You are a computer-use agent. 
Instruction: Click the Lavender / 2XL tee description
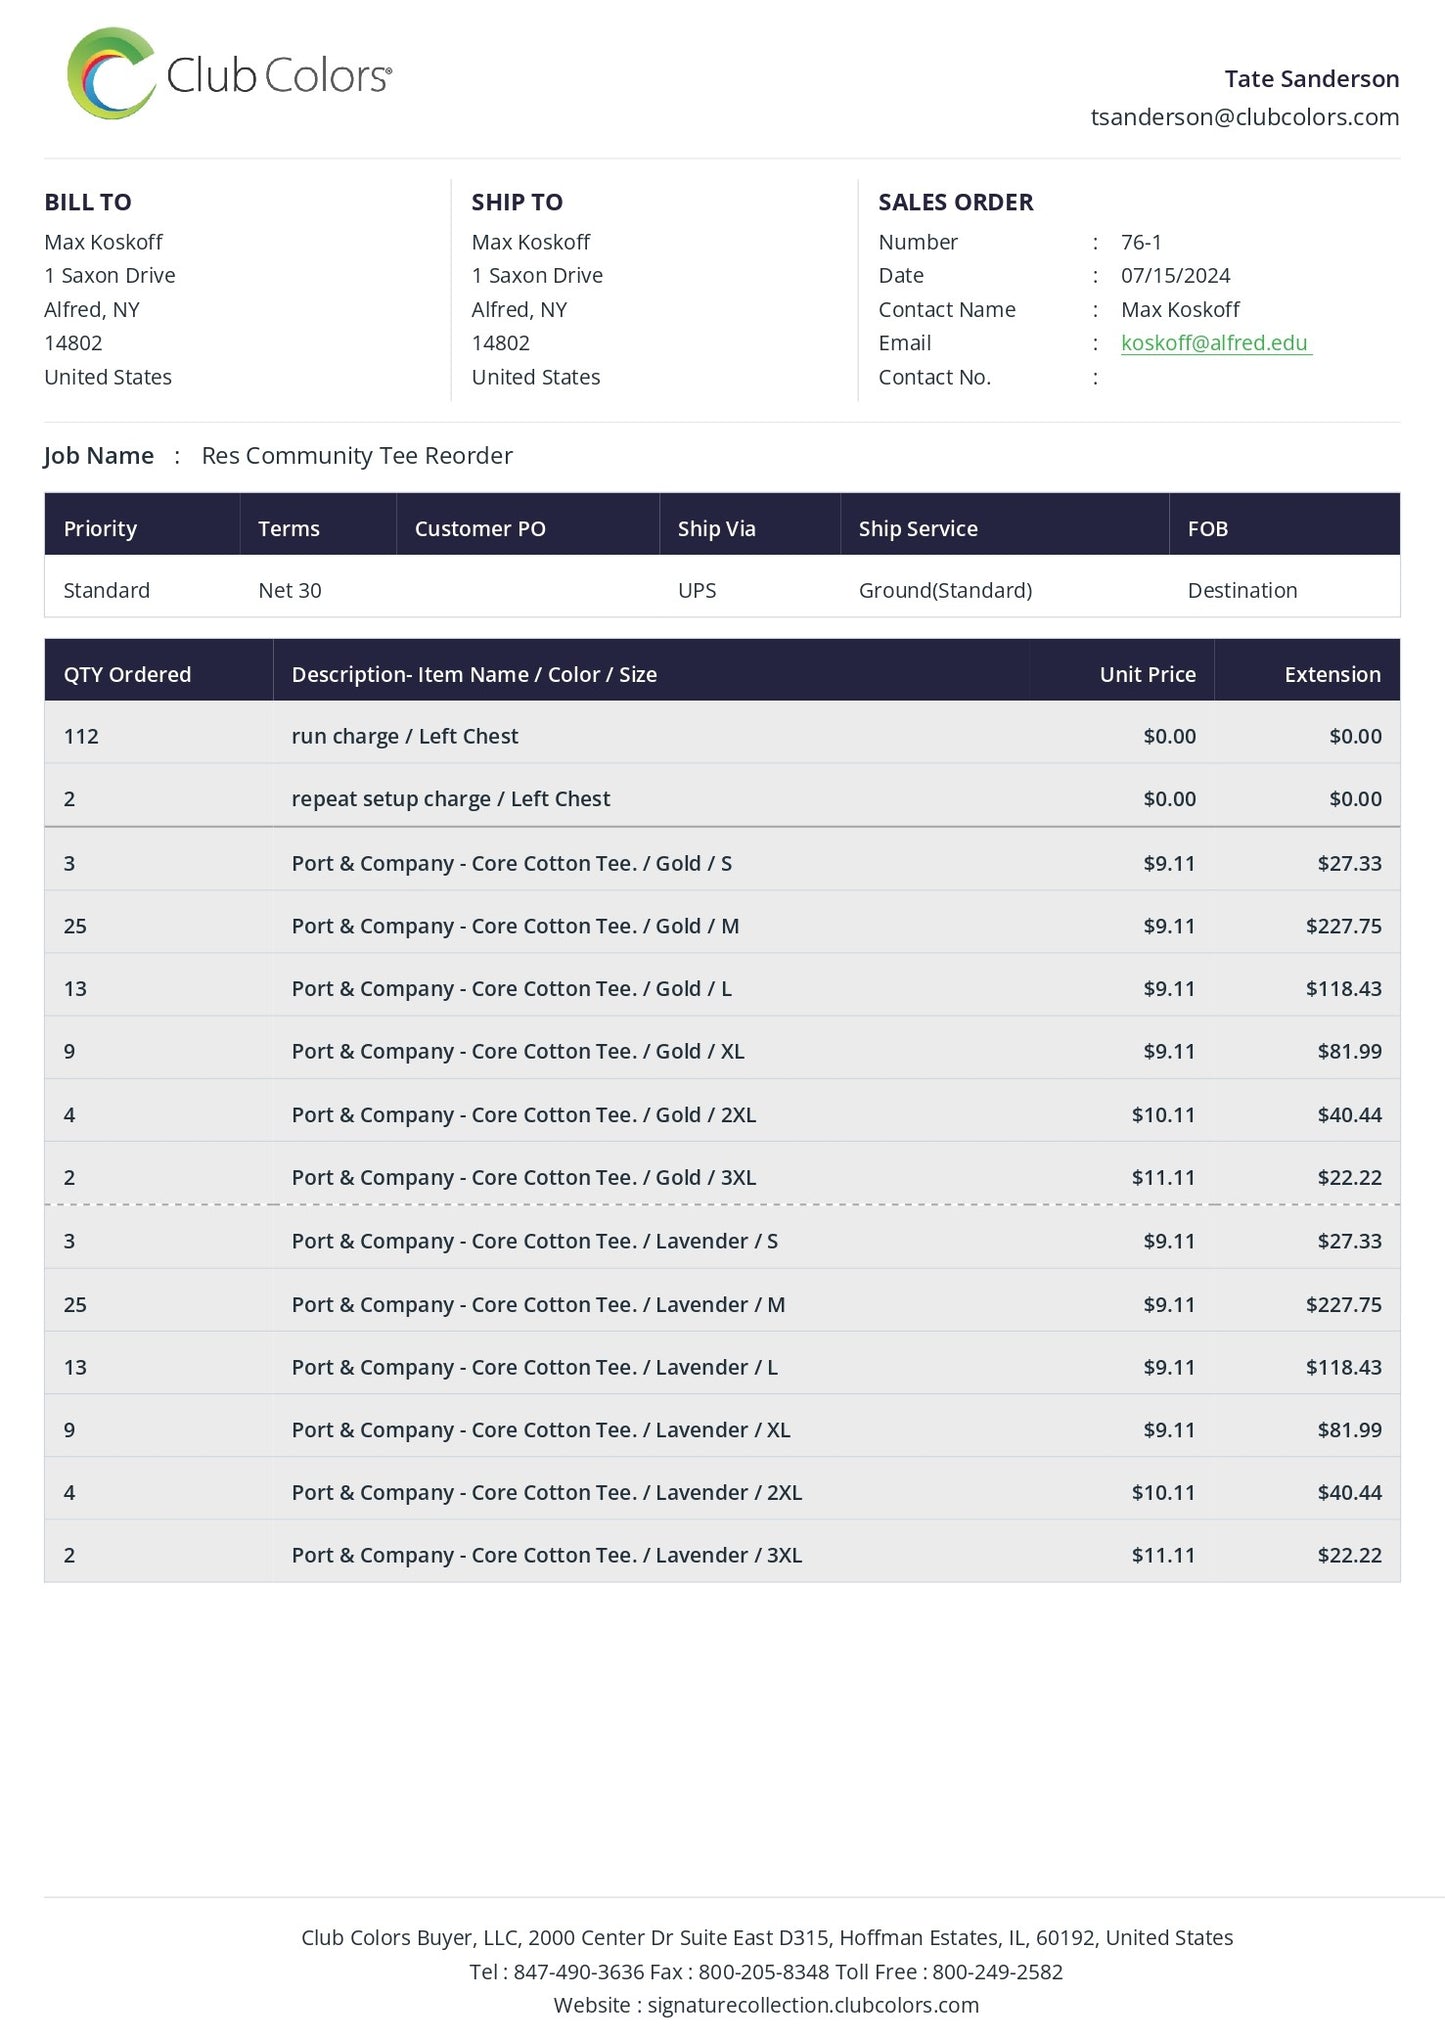tap(547, 1492)
